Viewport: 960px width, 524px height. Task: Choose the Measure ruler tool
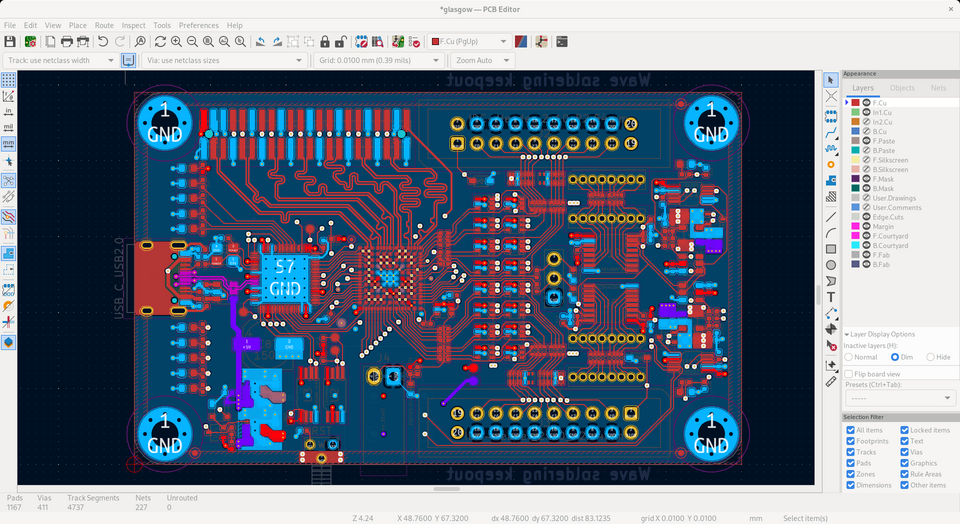831,381
